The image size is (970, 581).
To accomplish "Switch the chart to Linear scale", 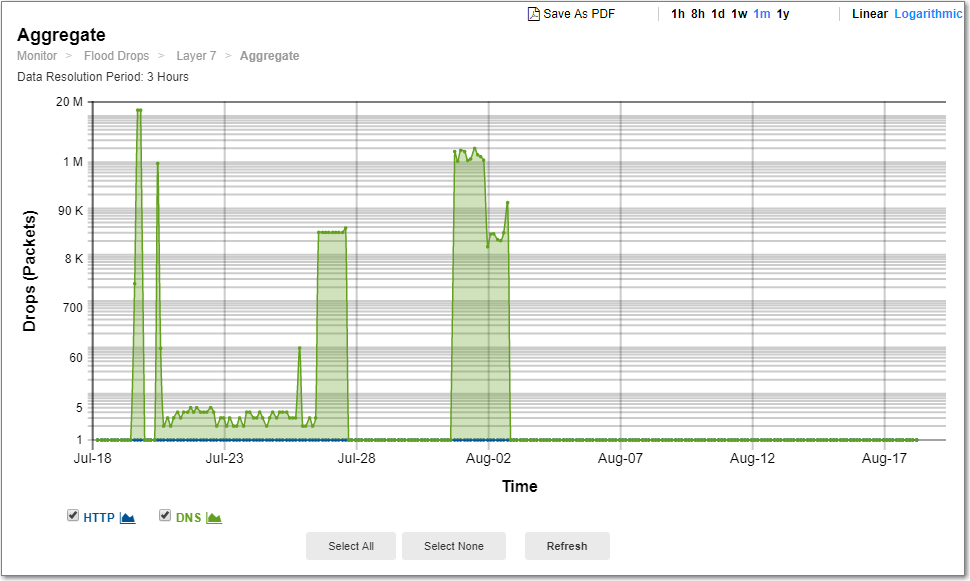I will 870,14.
